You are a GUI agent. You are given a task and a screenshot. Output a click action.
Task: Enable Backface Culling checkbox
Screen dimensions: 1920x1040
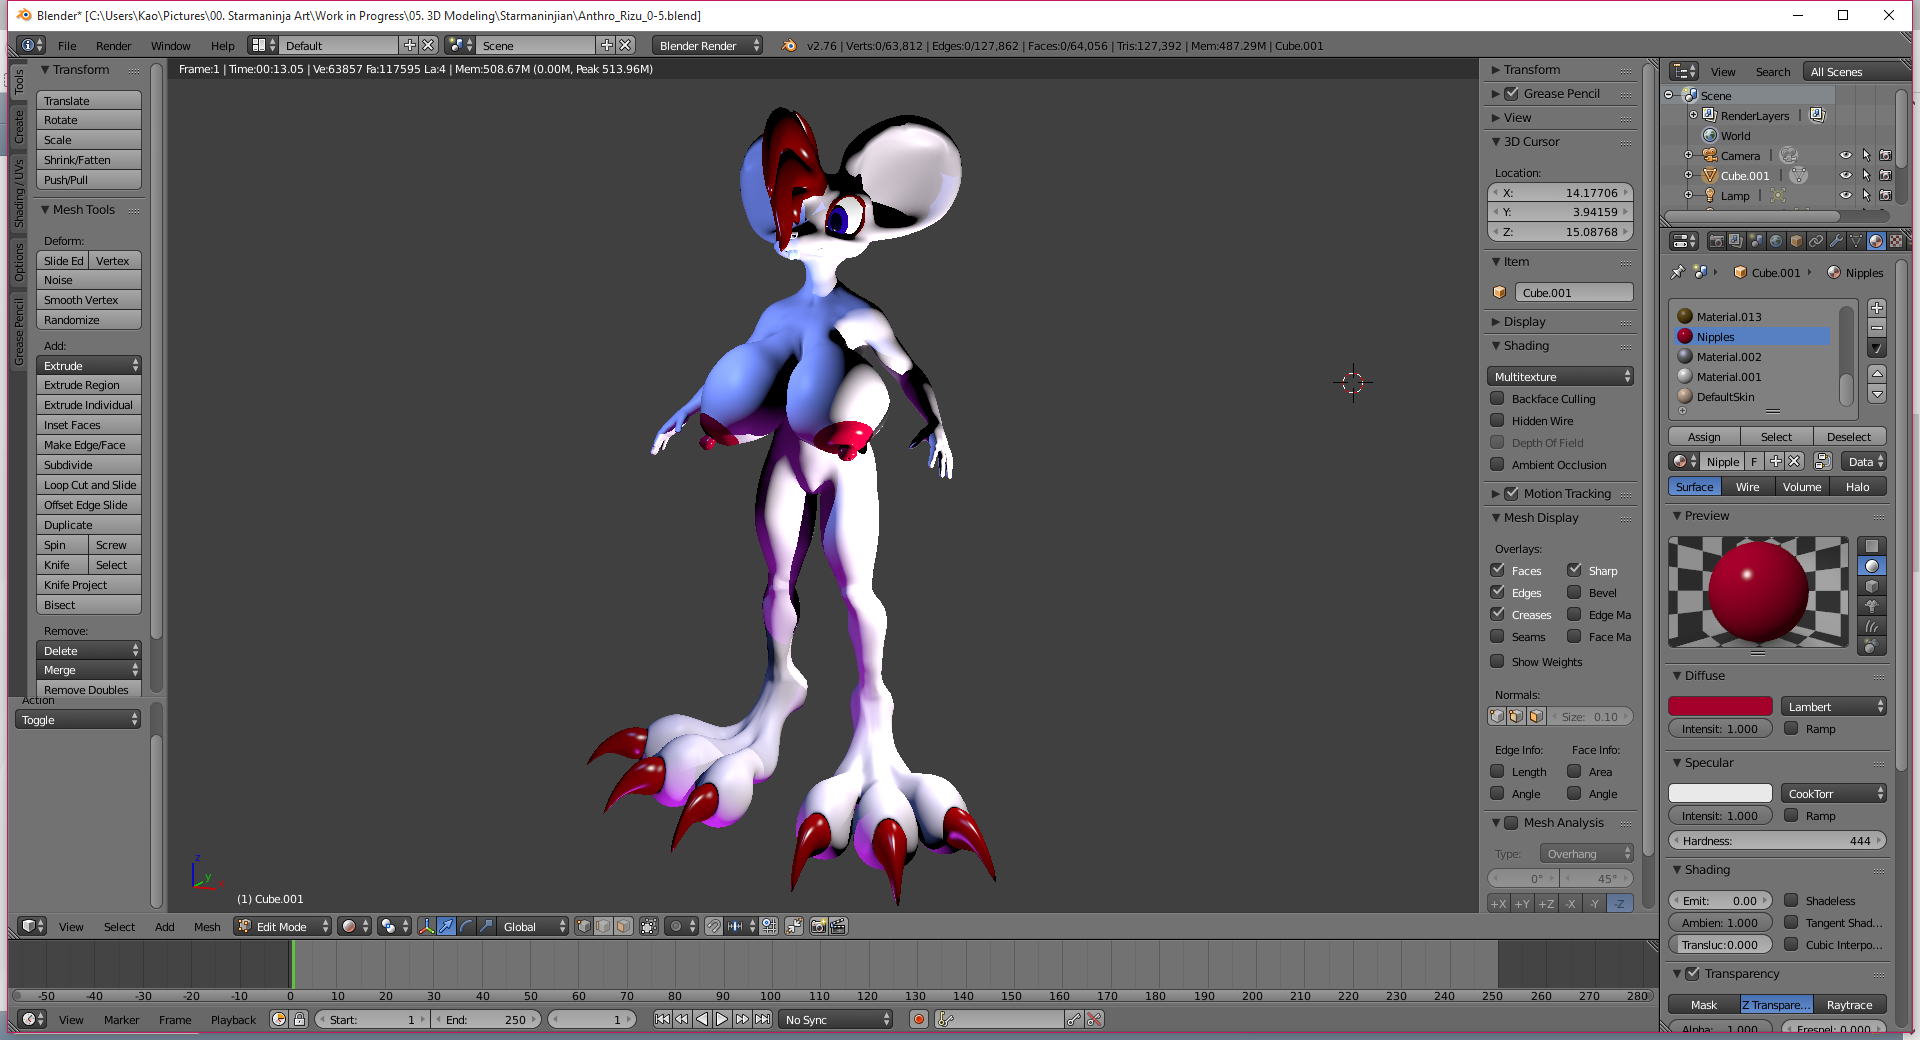click(x=1497, y=399)
